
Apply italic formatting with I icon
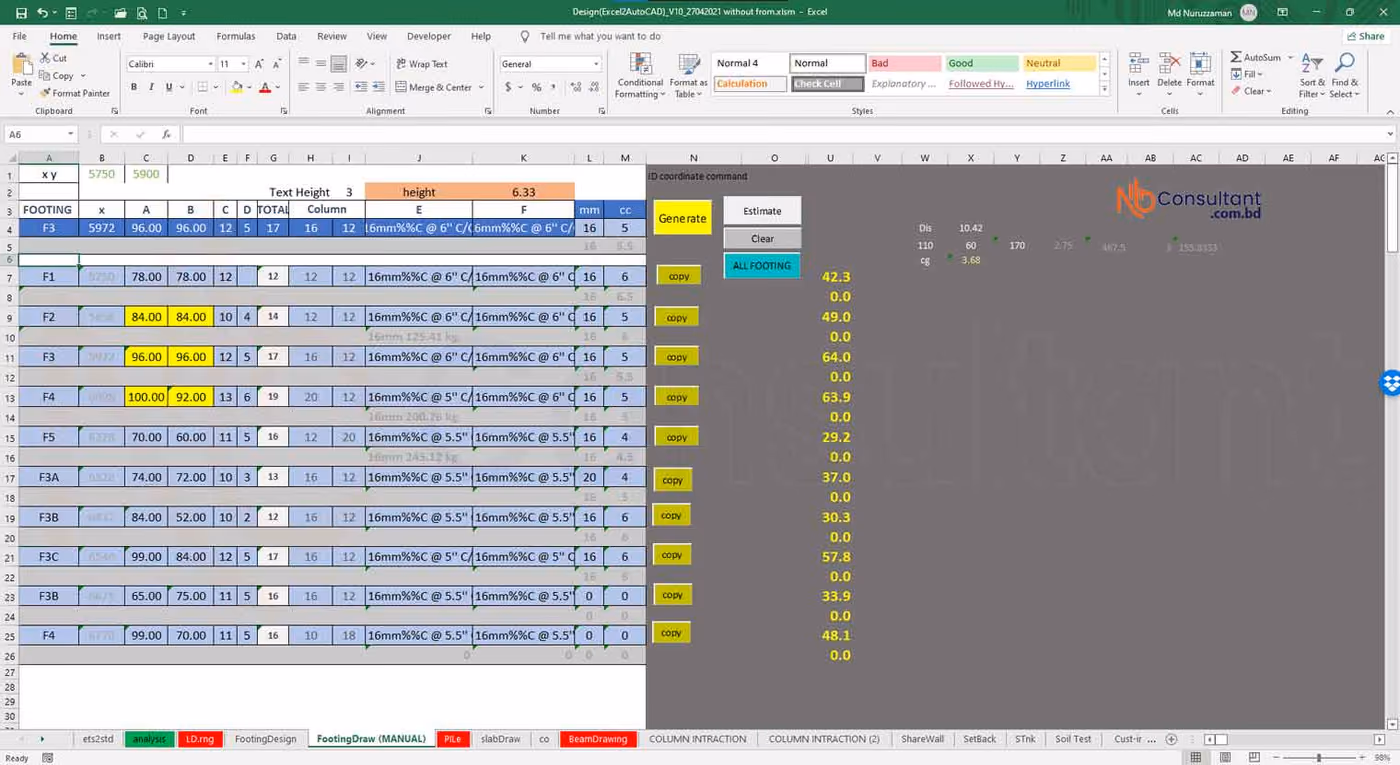[x=151, y=87]
